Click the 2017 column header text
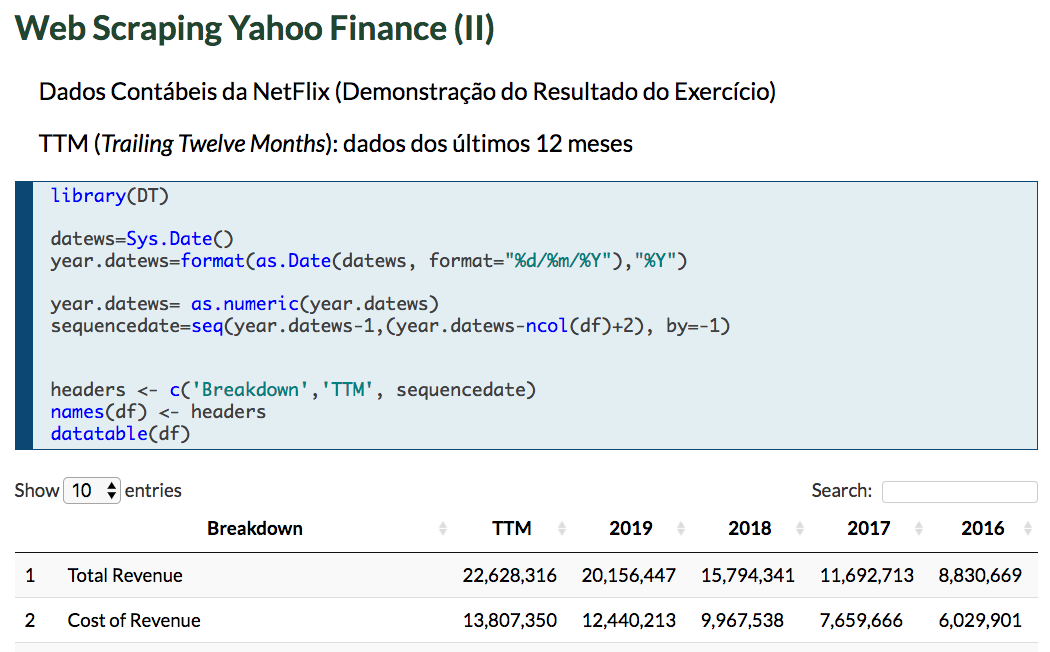The width and height of the screenshot is (1050, 652). 869,529
